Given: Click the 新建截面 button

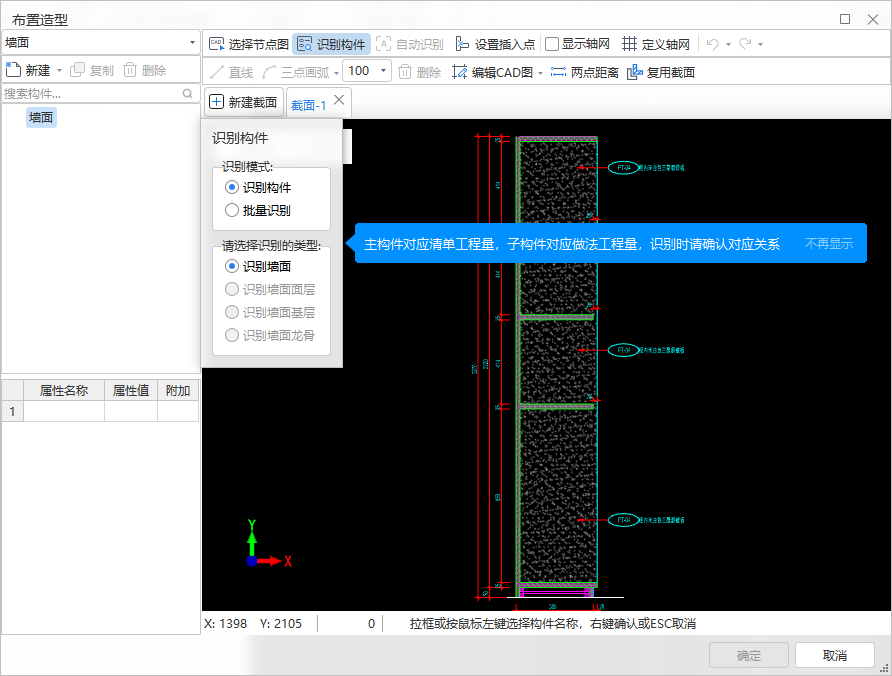Looking at the screenshot, I should click(243, 102).
